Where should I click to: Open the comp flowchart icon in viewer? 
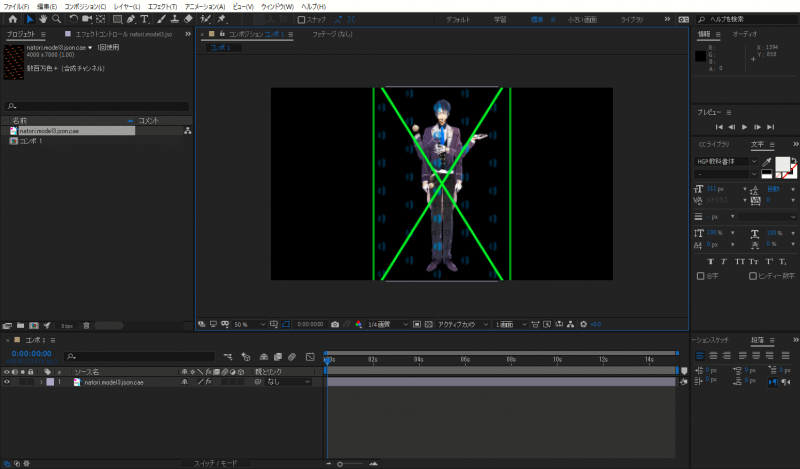coord(570,325)
